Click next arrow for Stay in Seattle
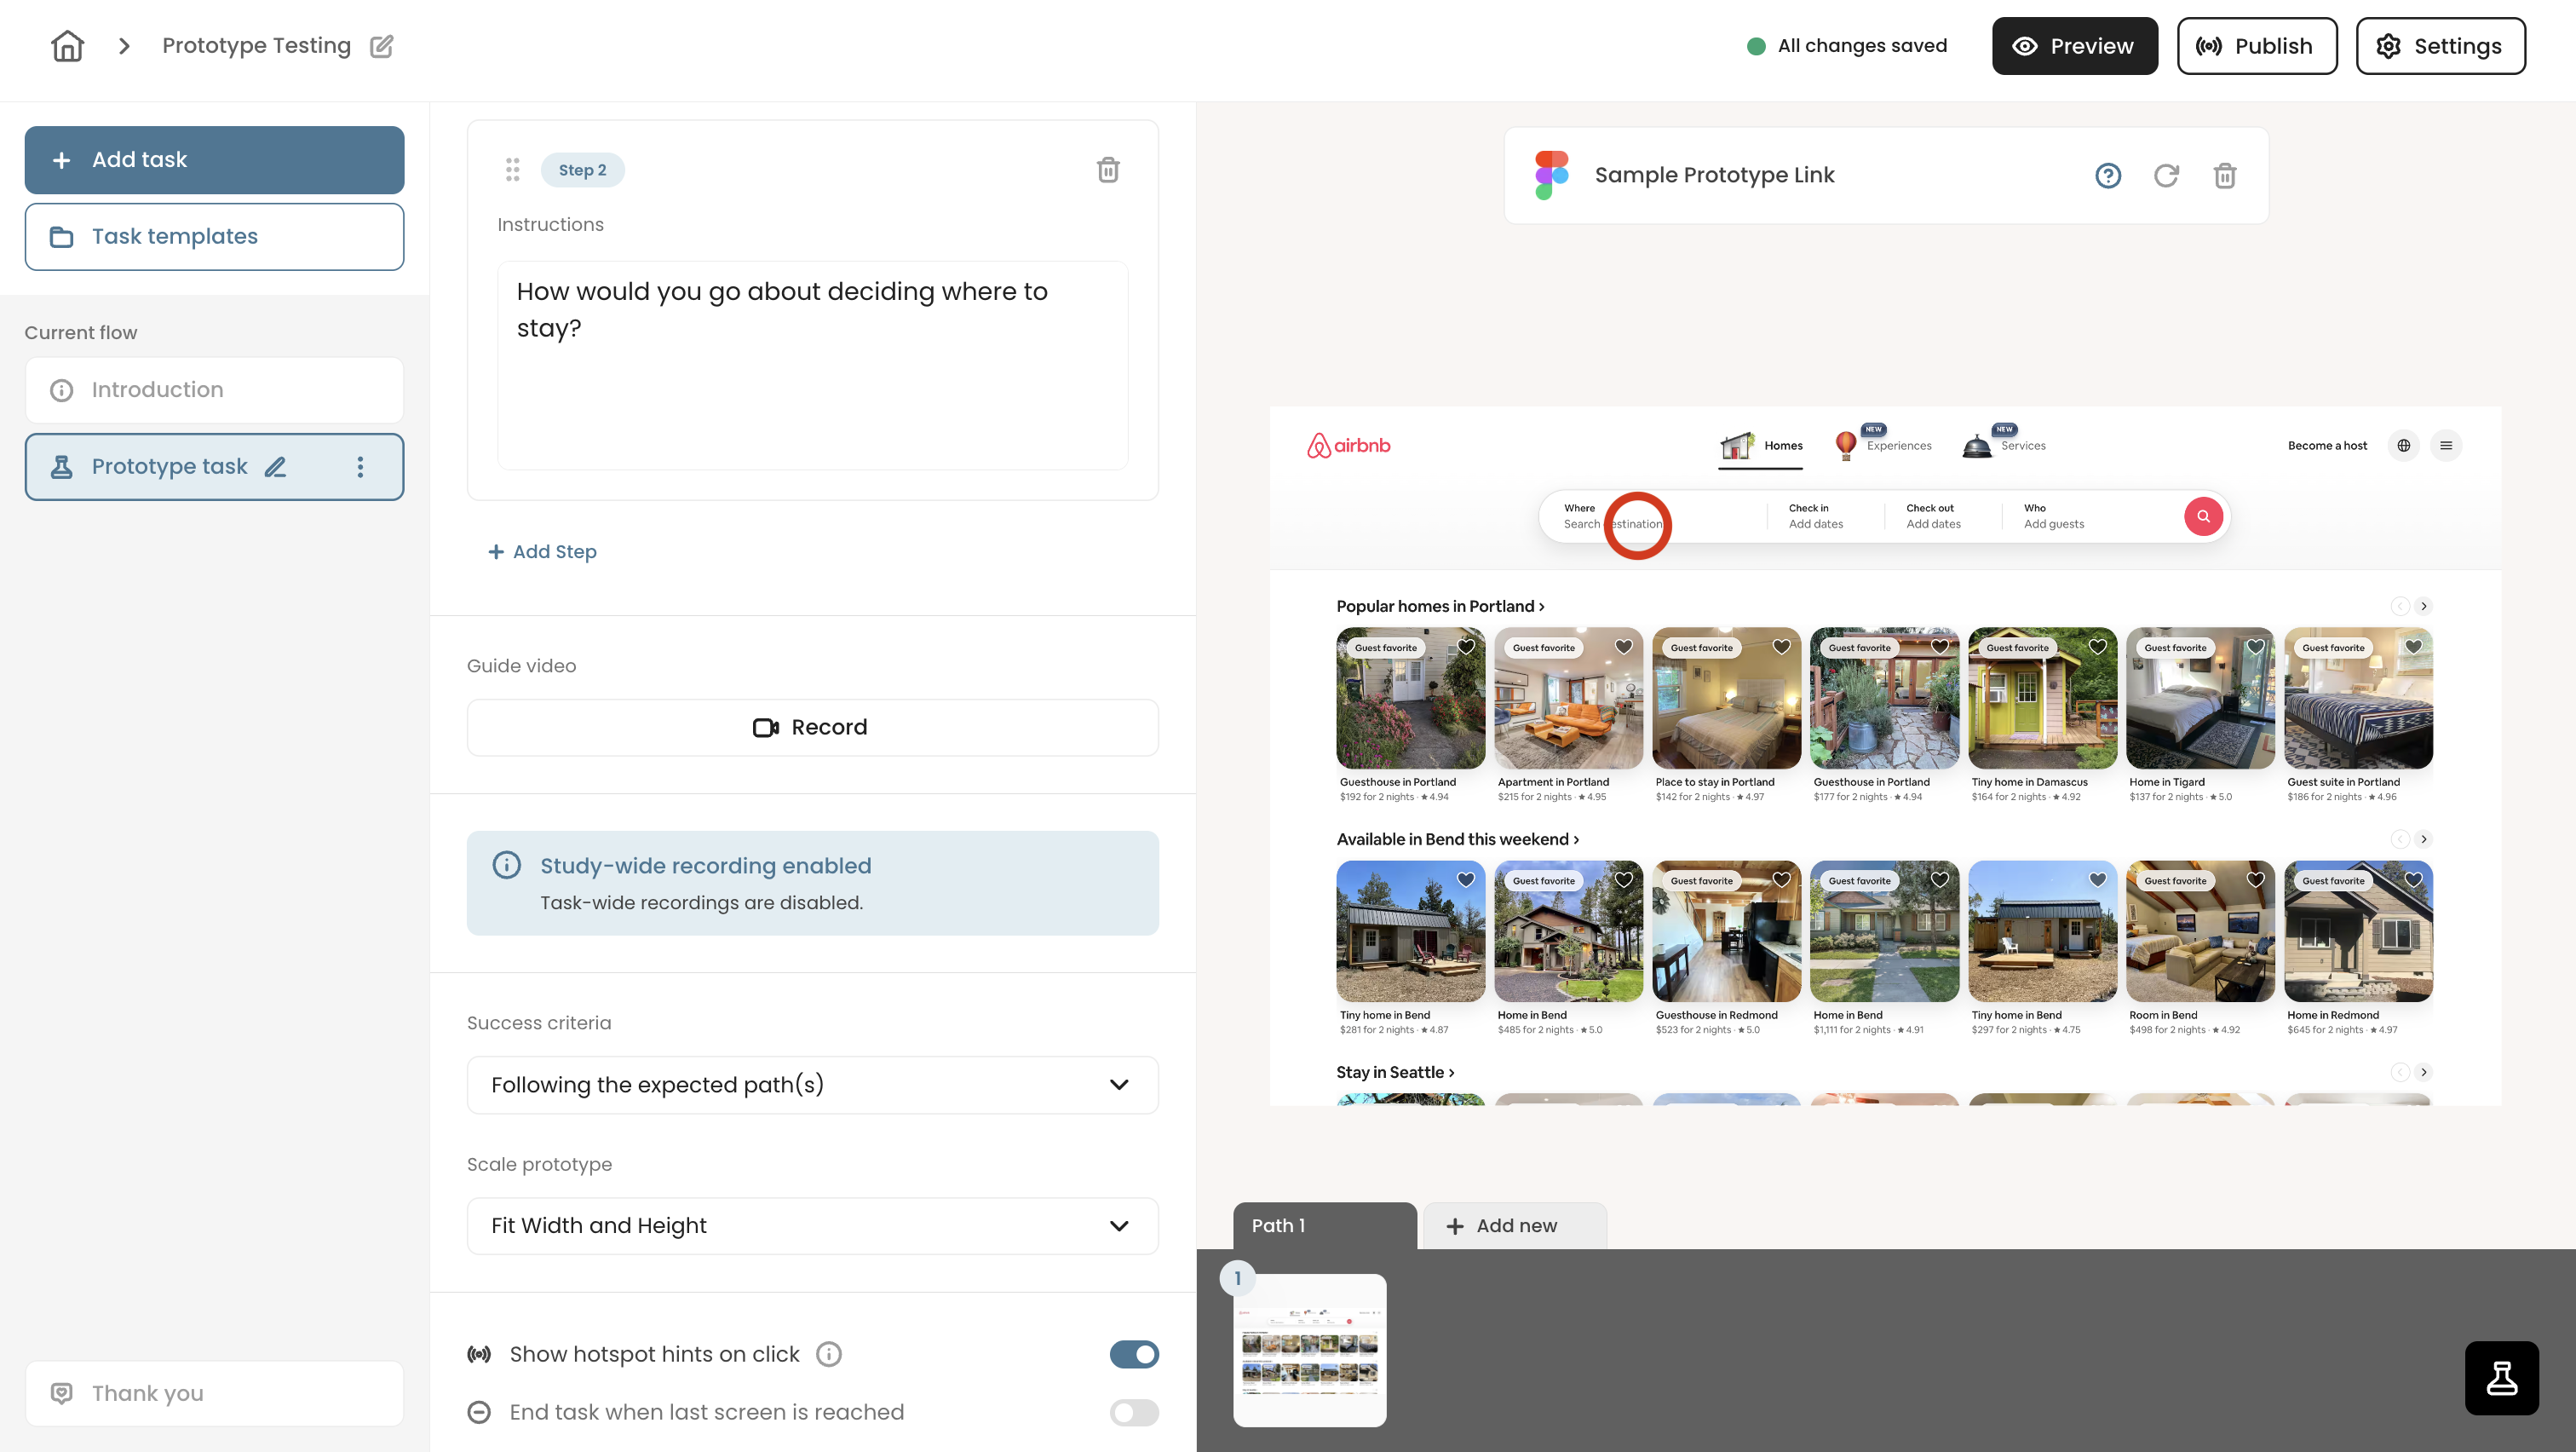Viewport: 2576px width, 1452px height. click(2424, 1072)
